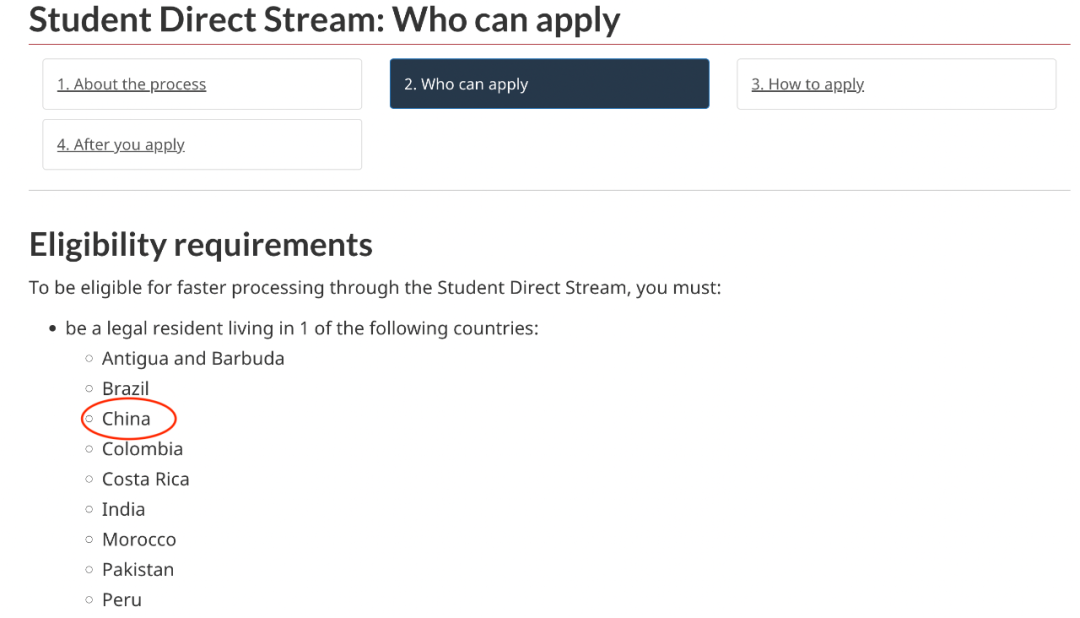
Task: Click the hollow bullet marker beside Brazil
Action: [x=89, y=389]
